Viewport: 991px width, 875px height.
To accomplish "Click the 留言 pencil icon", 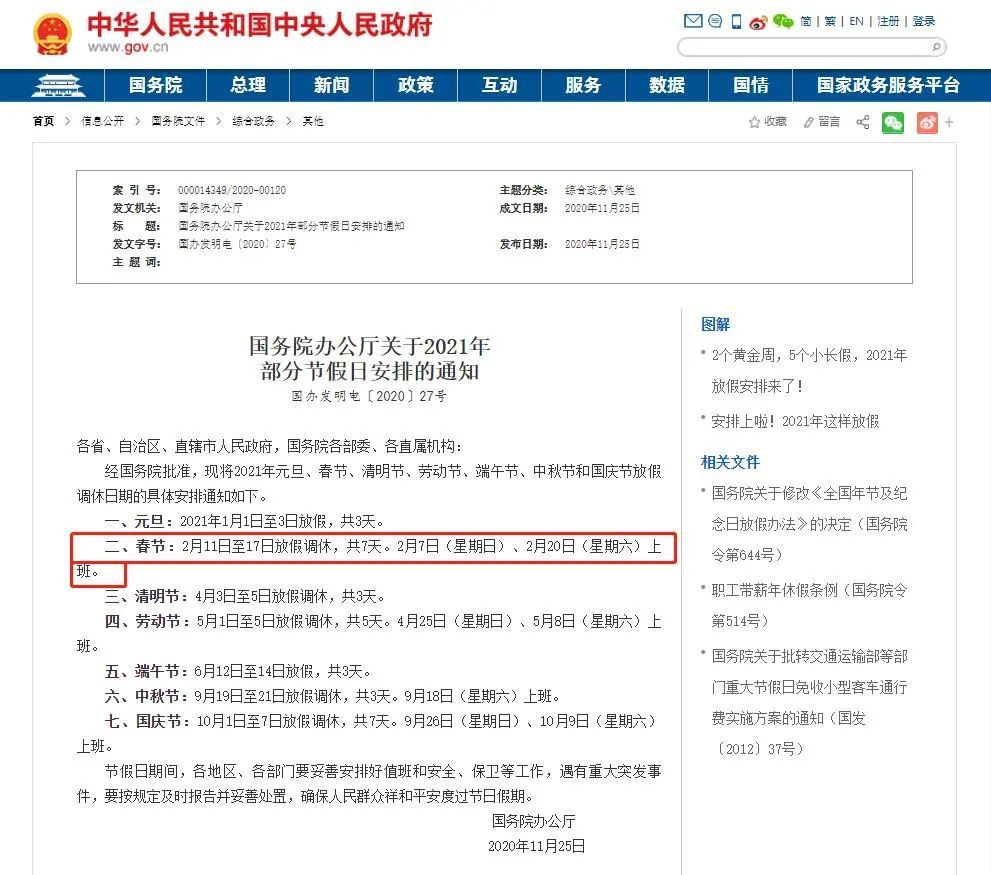I will pos(808,121).
